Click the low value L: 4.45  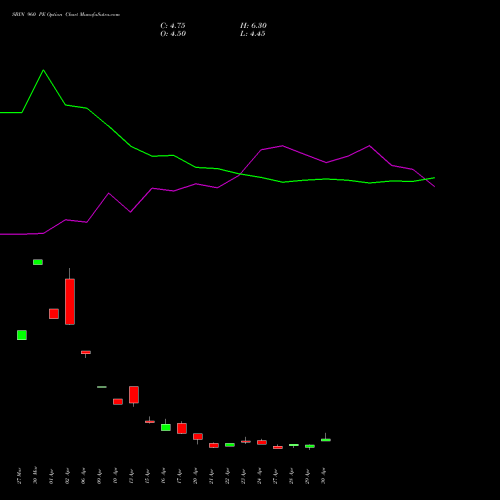tap(253, 34)
